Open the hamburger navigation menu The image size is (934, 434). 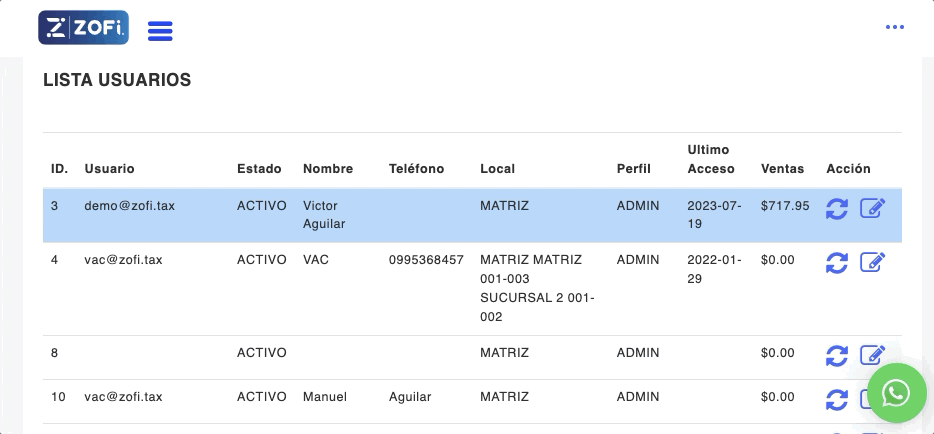[x=160, y=30]
